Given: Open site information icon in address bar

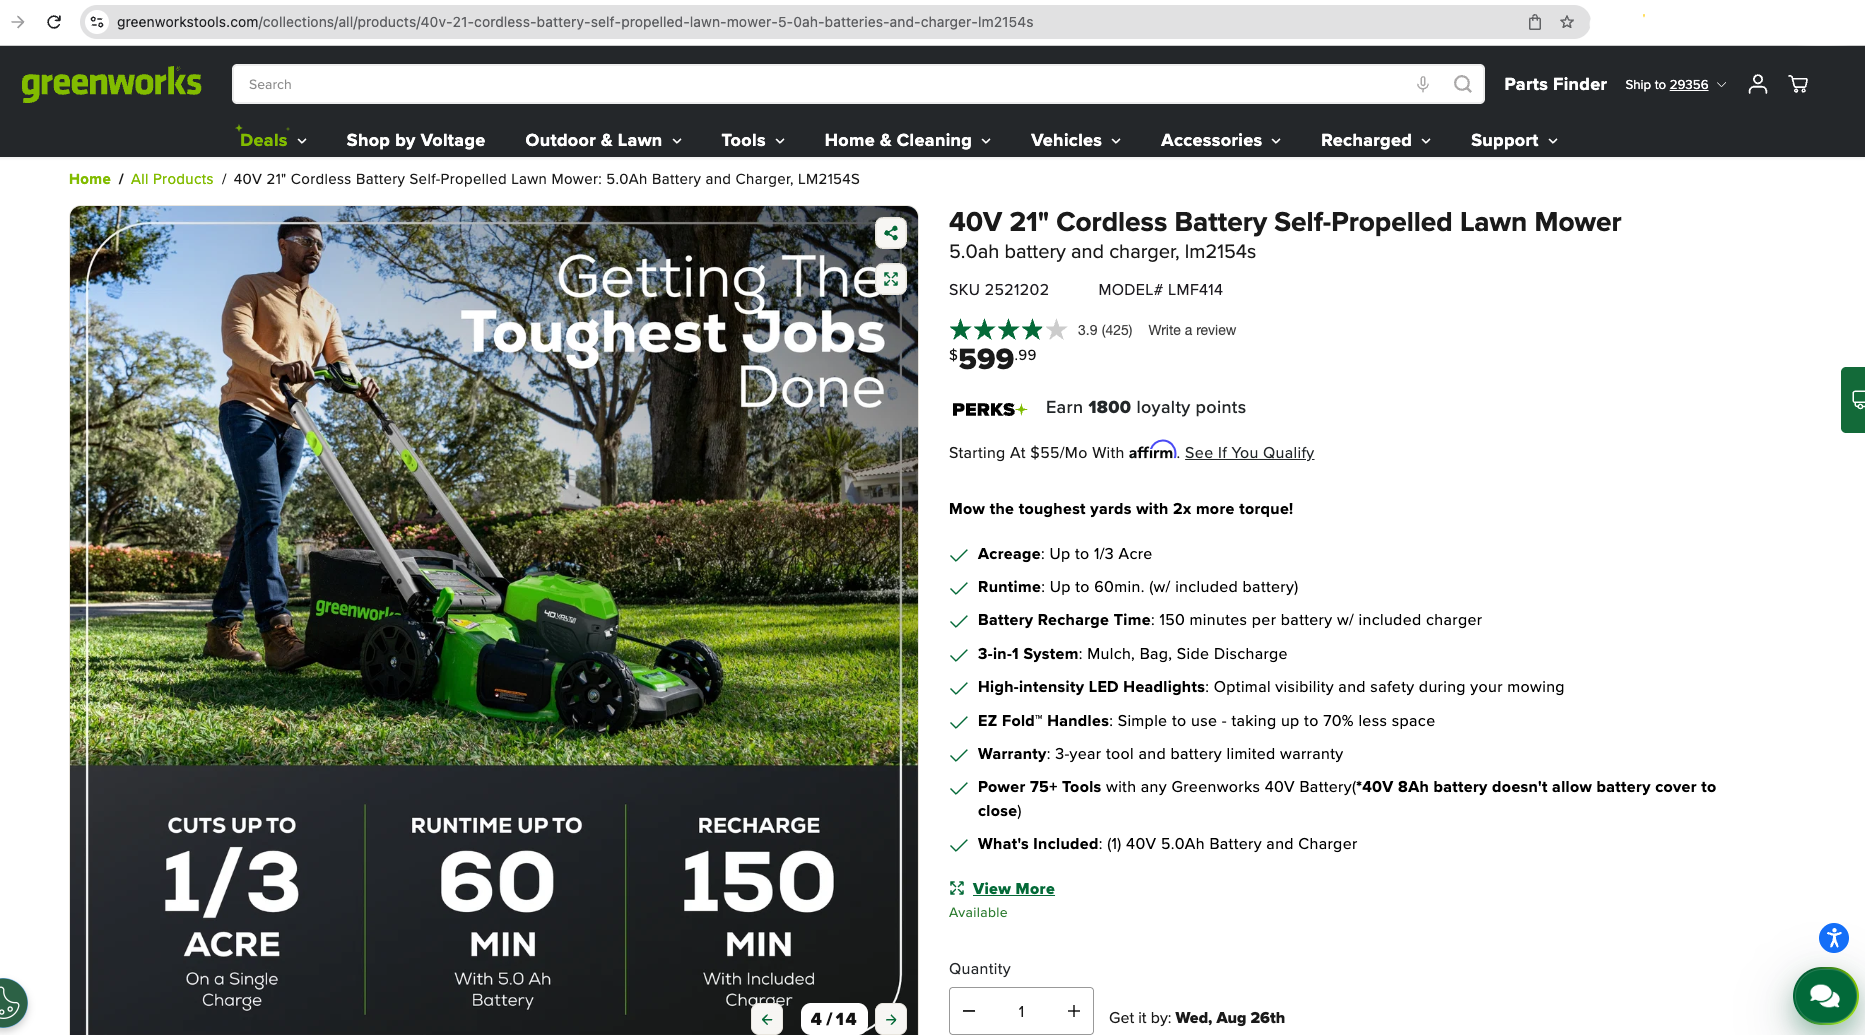Looking at the screenshot, I should [x=97, y=22].
